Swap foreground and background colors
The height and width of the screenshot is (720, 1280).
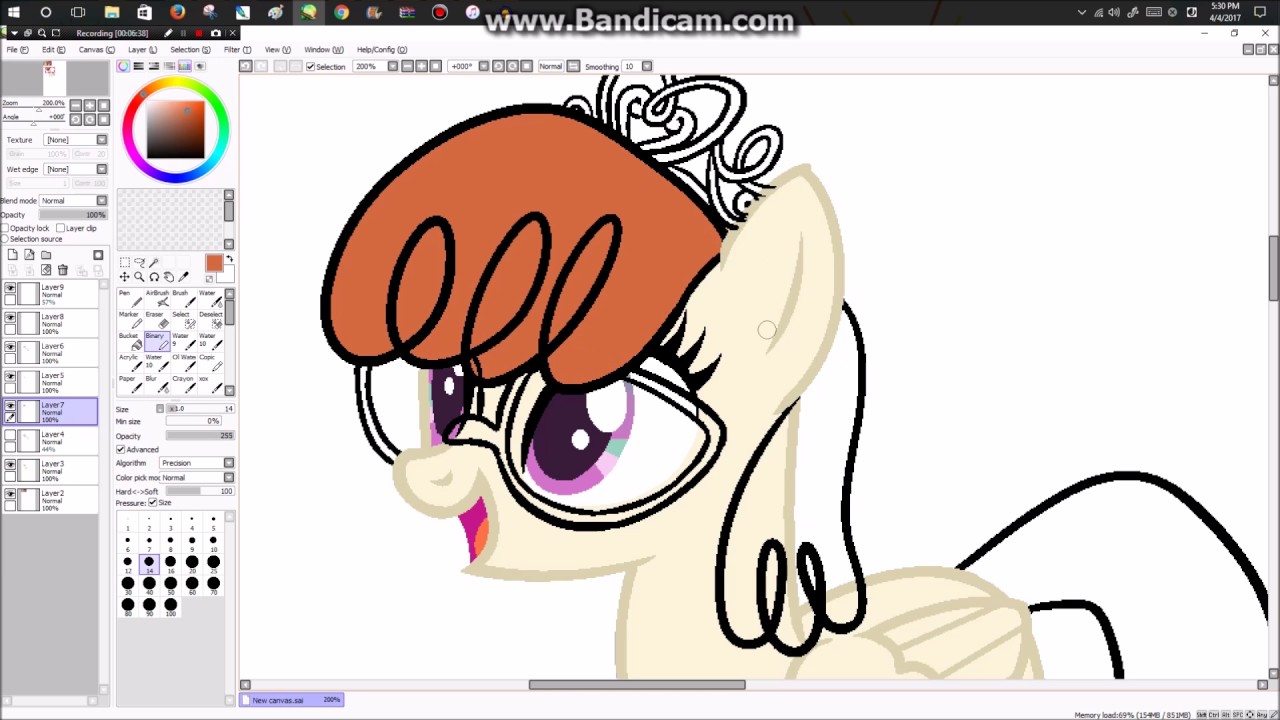click(229, 260)
